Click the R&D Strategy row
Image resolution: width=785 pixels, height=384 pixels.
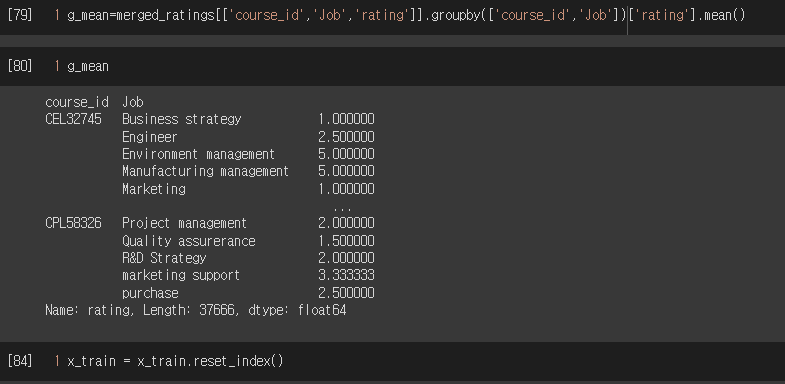tap(248, 258)
